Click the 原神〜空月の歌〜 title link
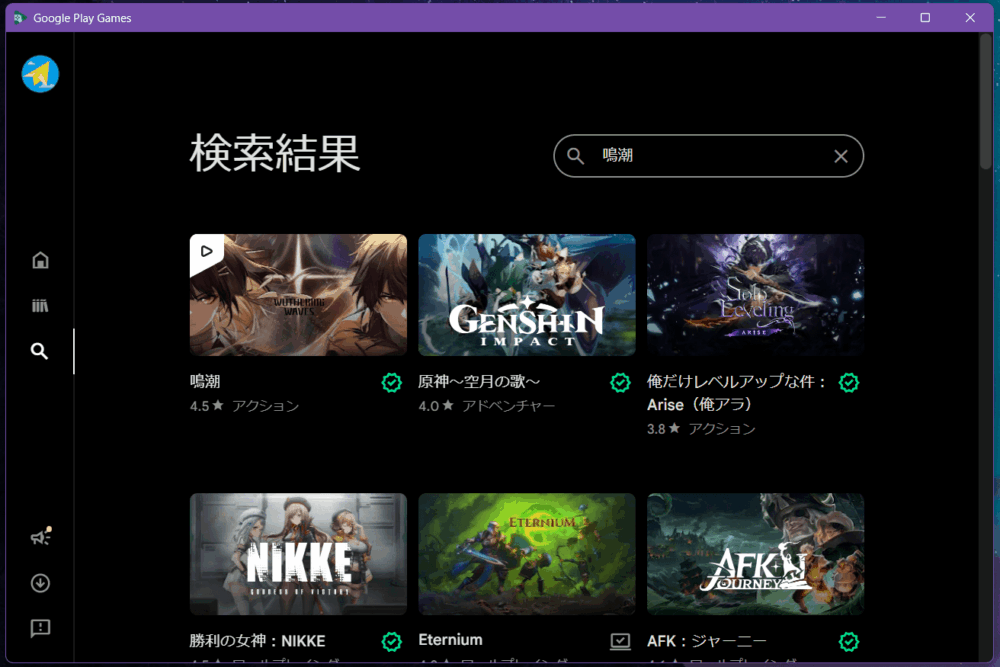Image resolution: width=1000 pixels, height=667 pixels. (479, 382)
